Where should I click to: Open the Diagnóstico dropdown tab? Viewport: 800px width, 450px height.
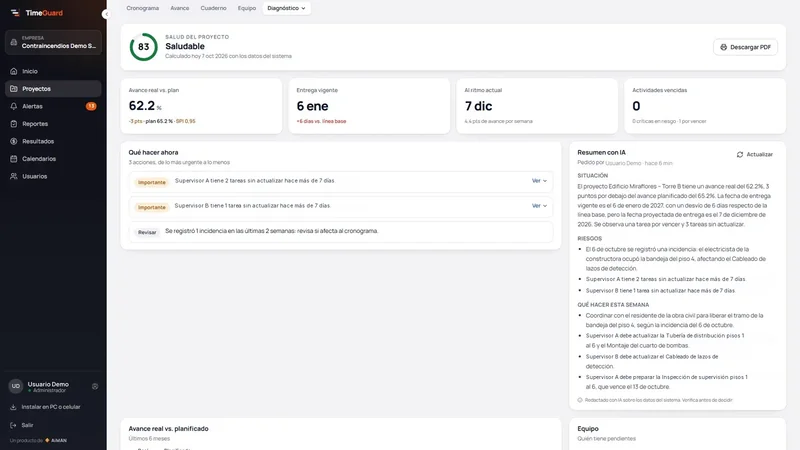(286, 8)
